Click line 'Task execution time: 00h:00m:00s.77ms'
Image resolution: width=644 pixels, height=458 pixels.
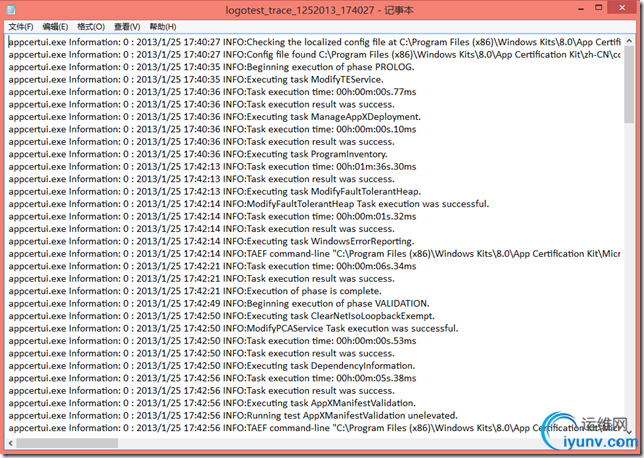[212, 92]
